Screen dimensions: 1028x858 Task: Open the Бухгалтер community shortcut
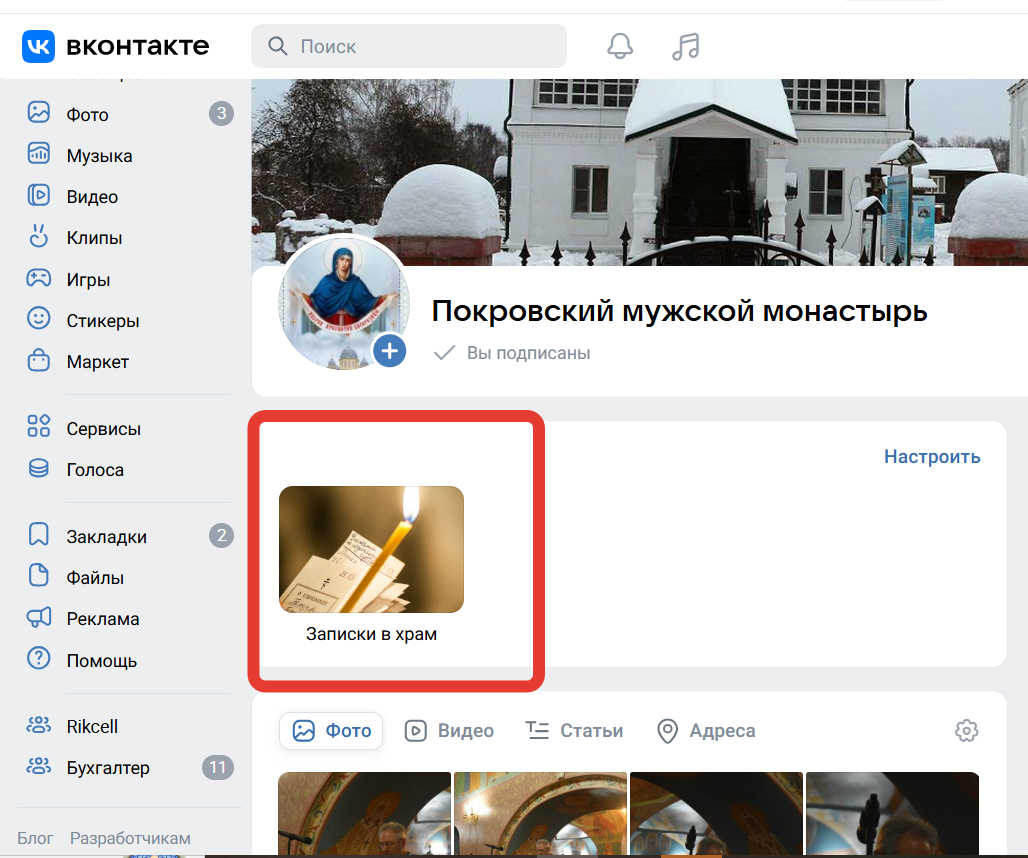[108, 768]
